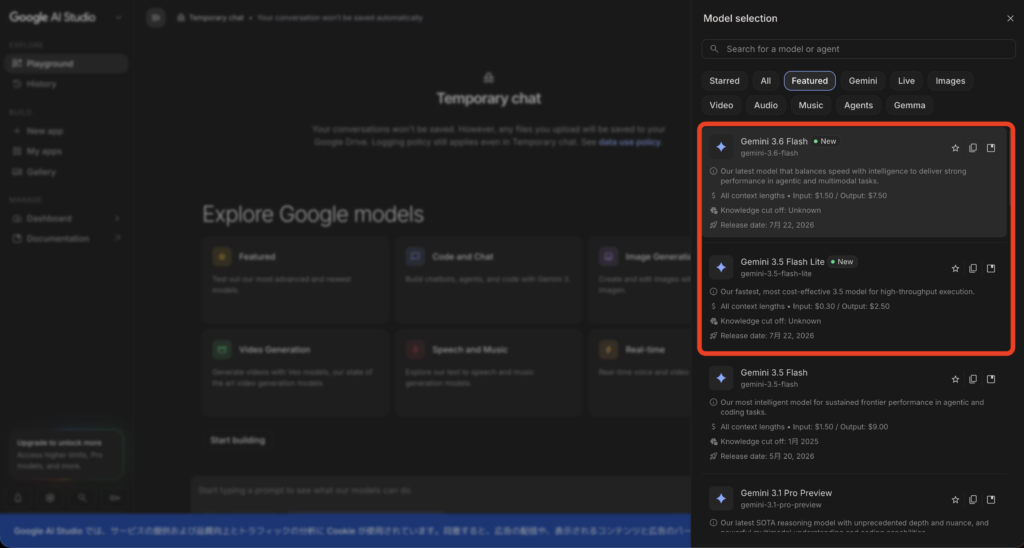Star the Gemini 3.5 Flash Lite model

coord(955,268)
